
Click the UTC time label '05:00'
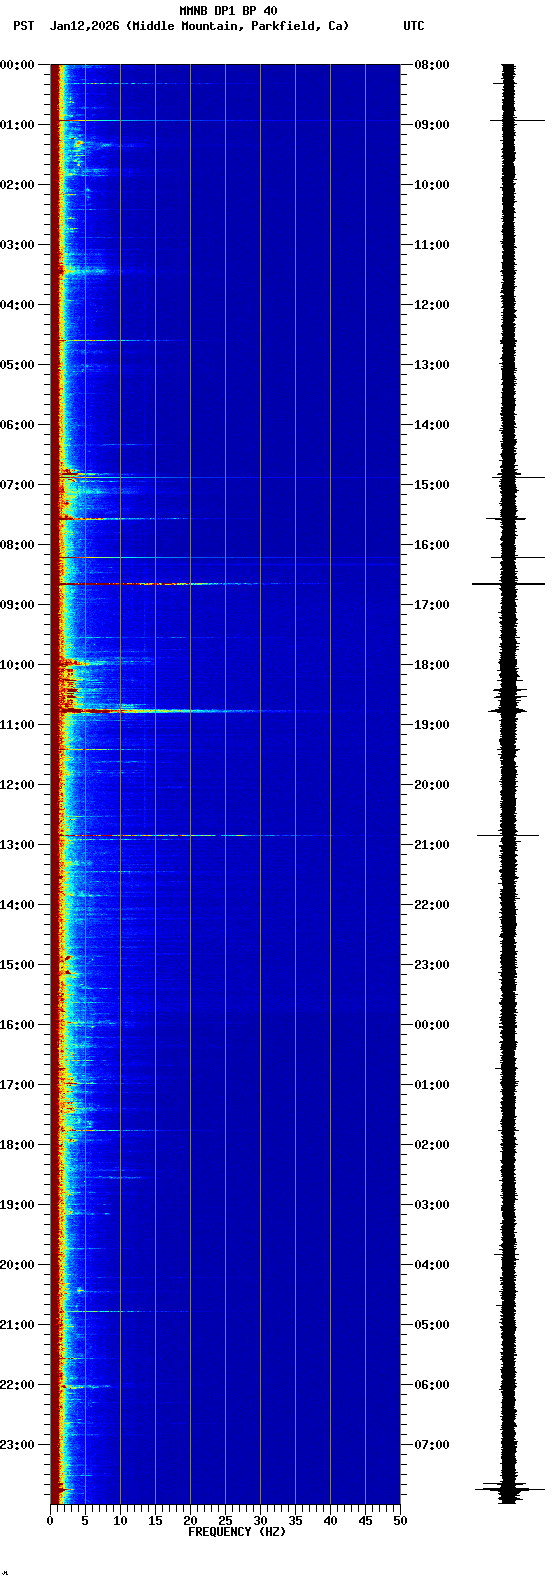pyautogui.click(x=432, y=1325)
